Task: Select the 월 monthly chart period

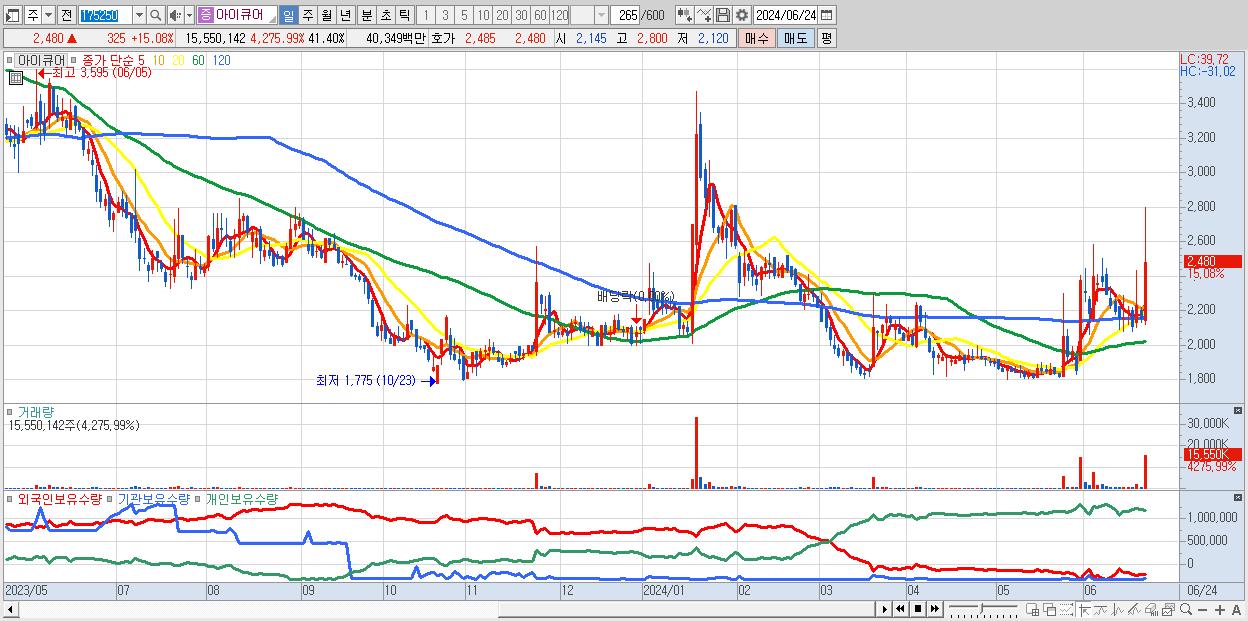Action: pos(326,15)
